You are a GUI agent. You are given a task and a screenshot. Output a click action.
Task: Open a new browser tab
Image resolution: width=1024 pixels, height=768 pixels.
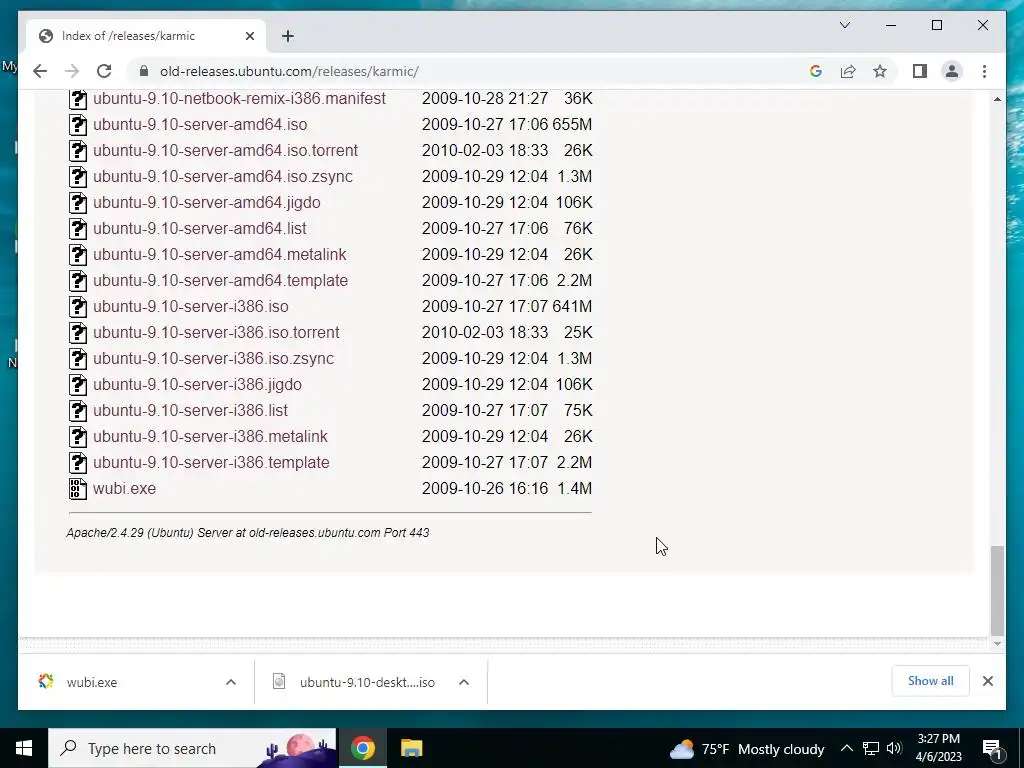click(x=287, y=36)
